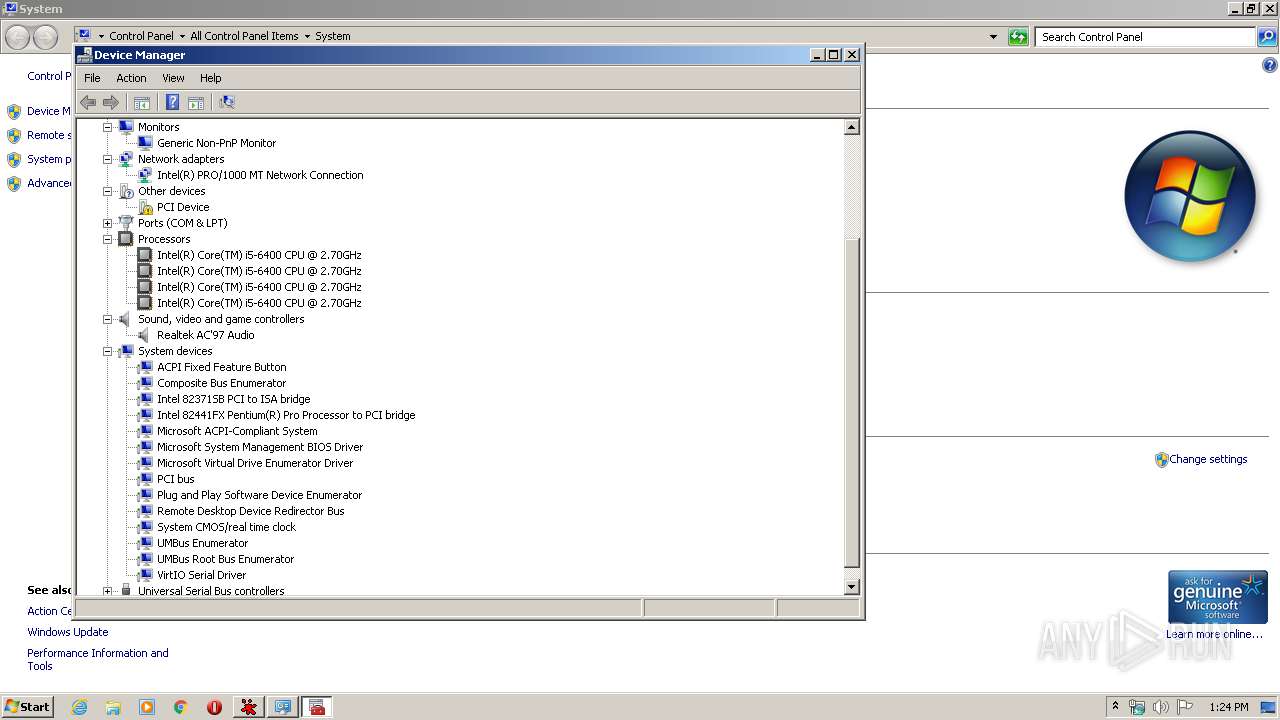Collapse the Network adapters node
The image size is (1280, 720).
[108, 159]
